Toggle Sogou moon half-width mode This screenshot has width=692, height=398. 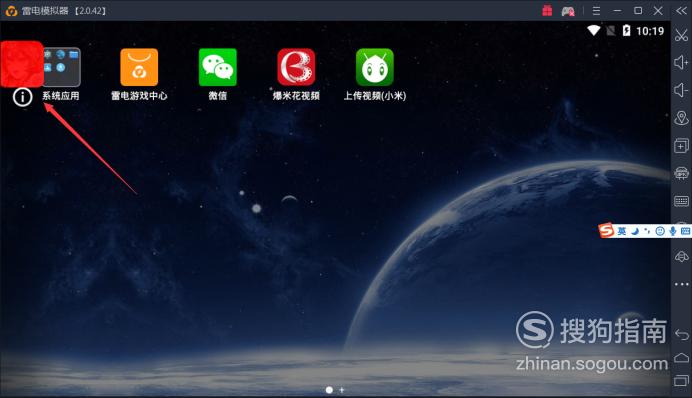click(x=635, y=231)
